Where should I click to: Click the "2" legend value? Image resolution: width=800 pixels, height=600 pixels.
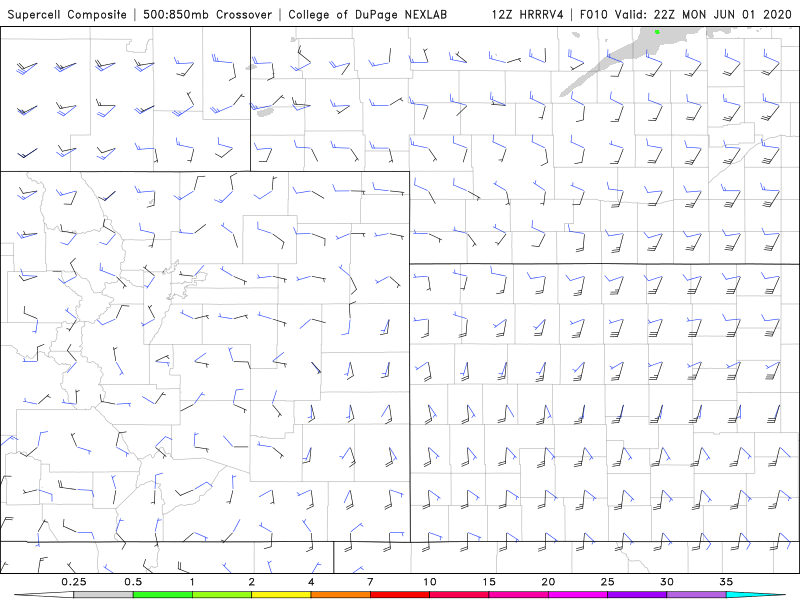[252, 582]
